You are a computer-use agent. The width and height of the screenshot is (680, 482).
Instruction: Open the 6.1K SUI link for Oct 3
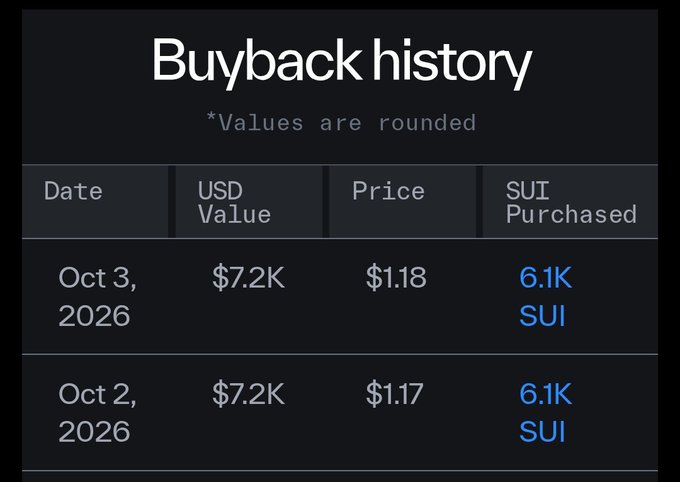pos(546,296)
